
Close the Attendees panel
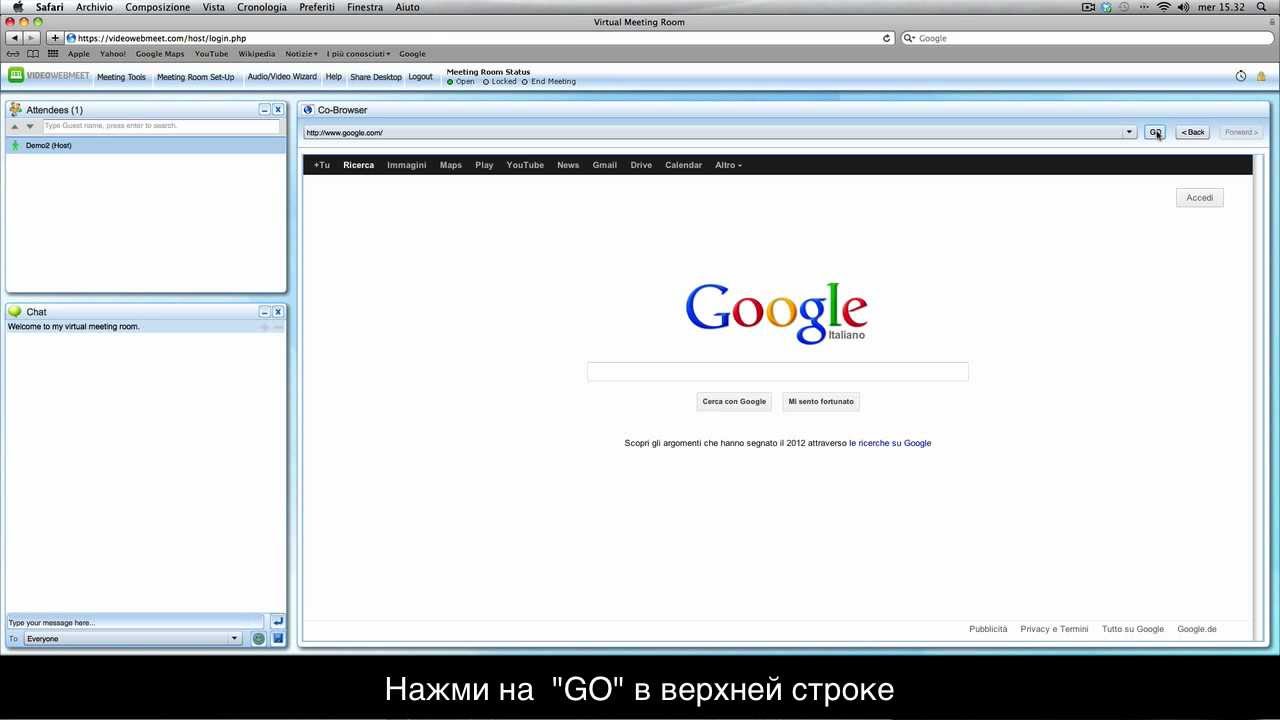coord(278,110)
